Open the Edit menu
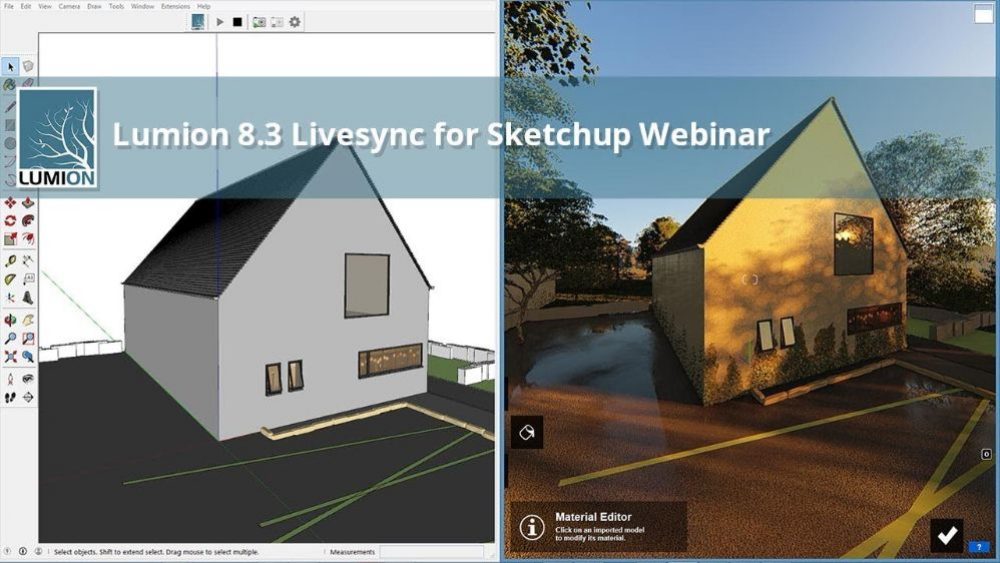Screen dimensions: 1000x563 (26, 6)
